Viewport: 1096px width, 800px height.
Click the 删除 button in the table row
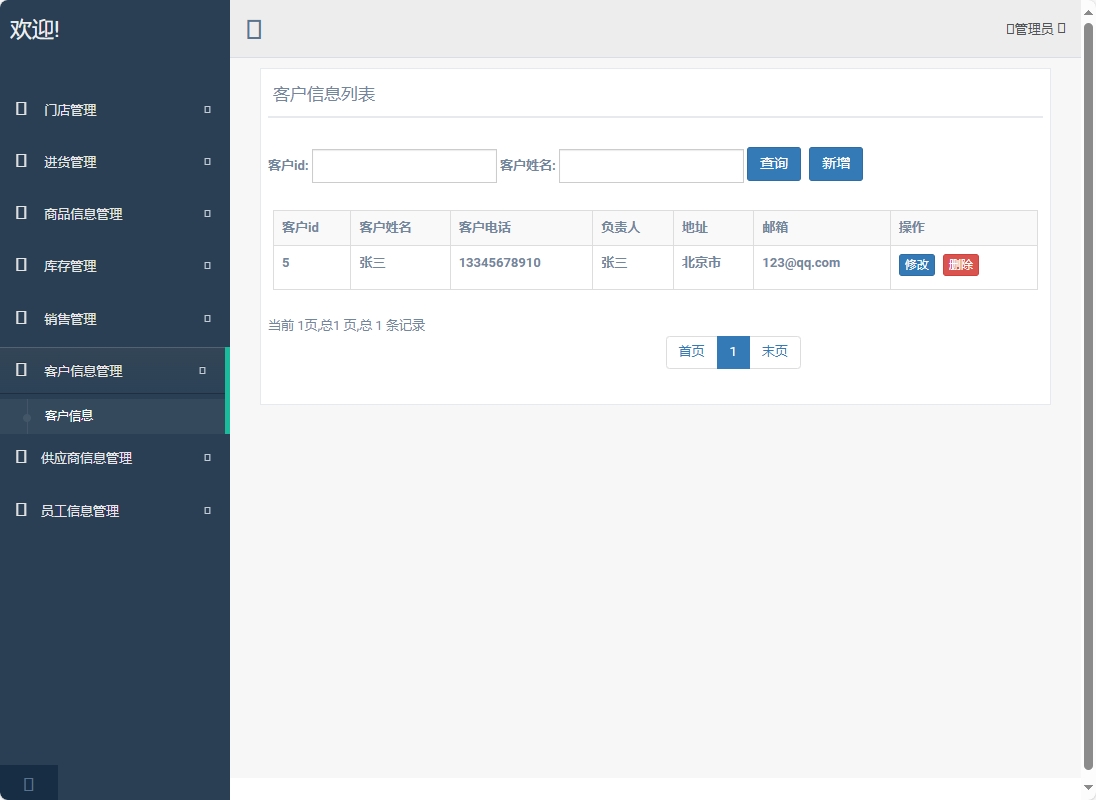coord(960,266)
